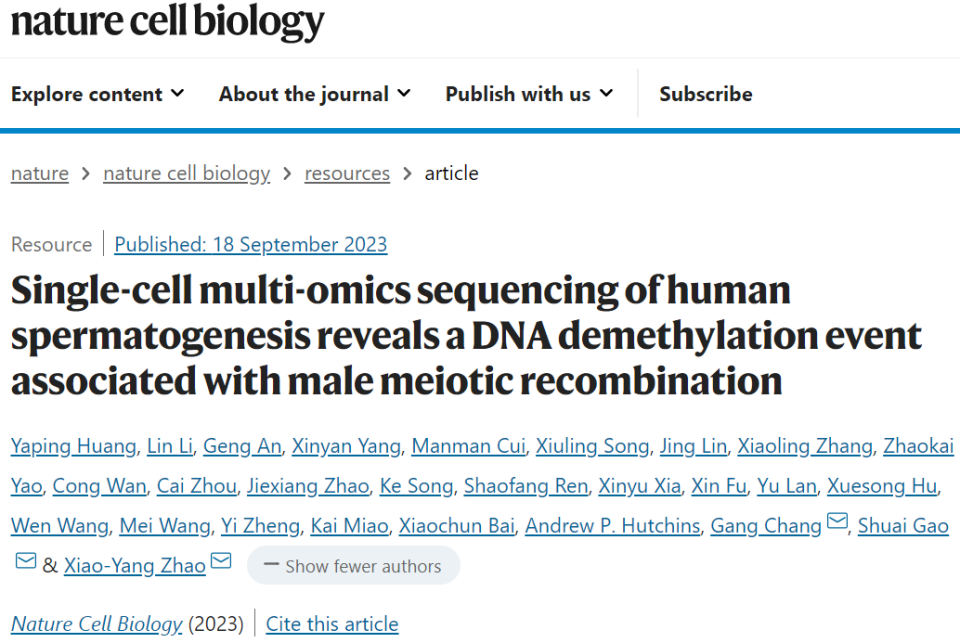The width and height of the screenshot is (960, 643).
Task: Click author Andrew P. Hutchins
Action: click(x=612, y=526)
